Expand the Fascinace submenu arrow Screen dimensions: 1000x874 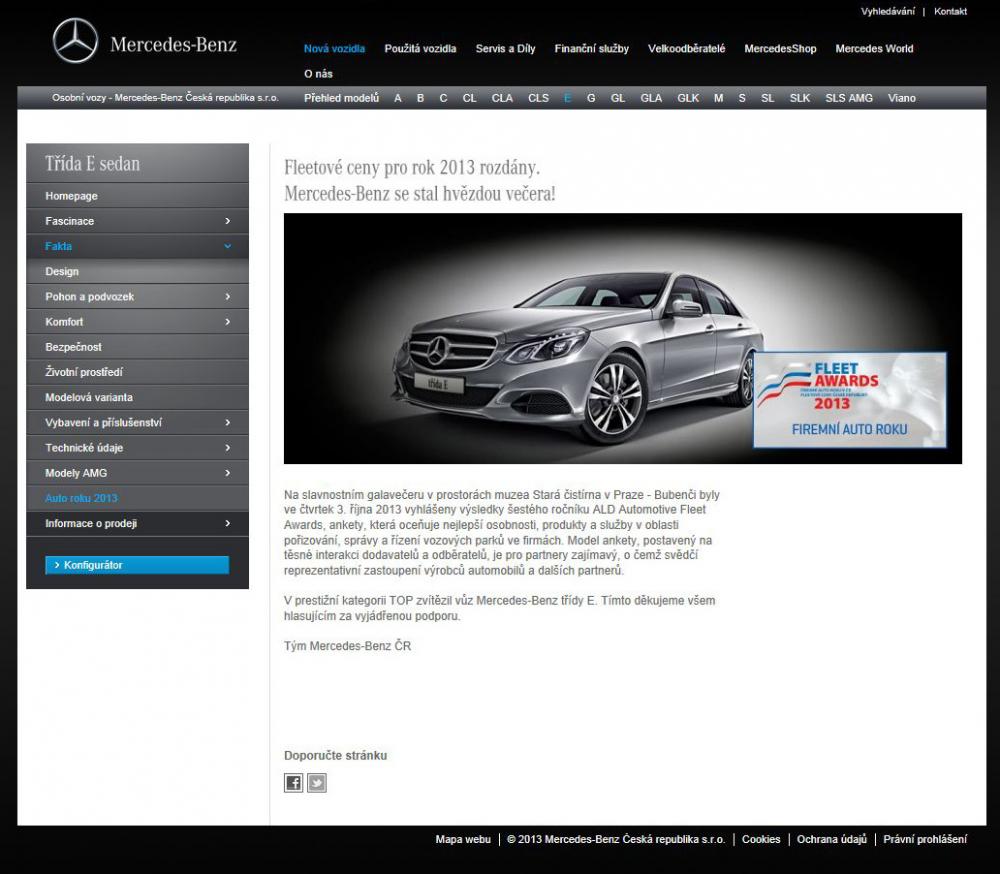coord(228,221)
